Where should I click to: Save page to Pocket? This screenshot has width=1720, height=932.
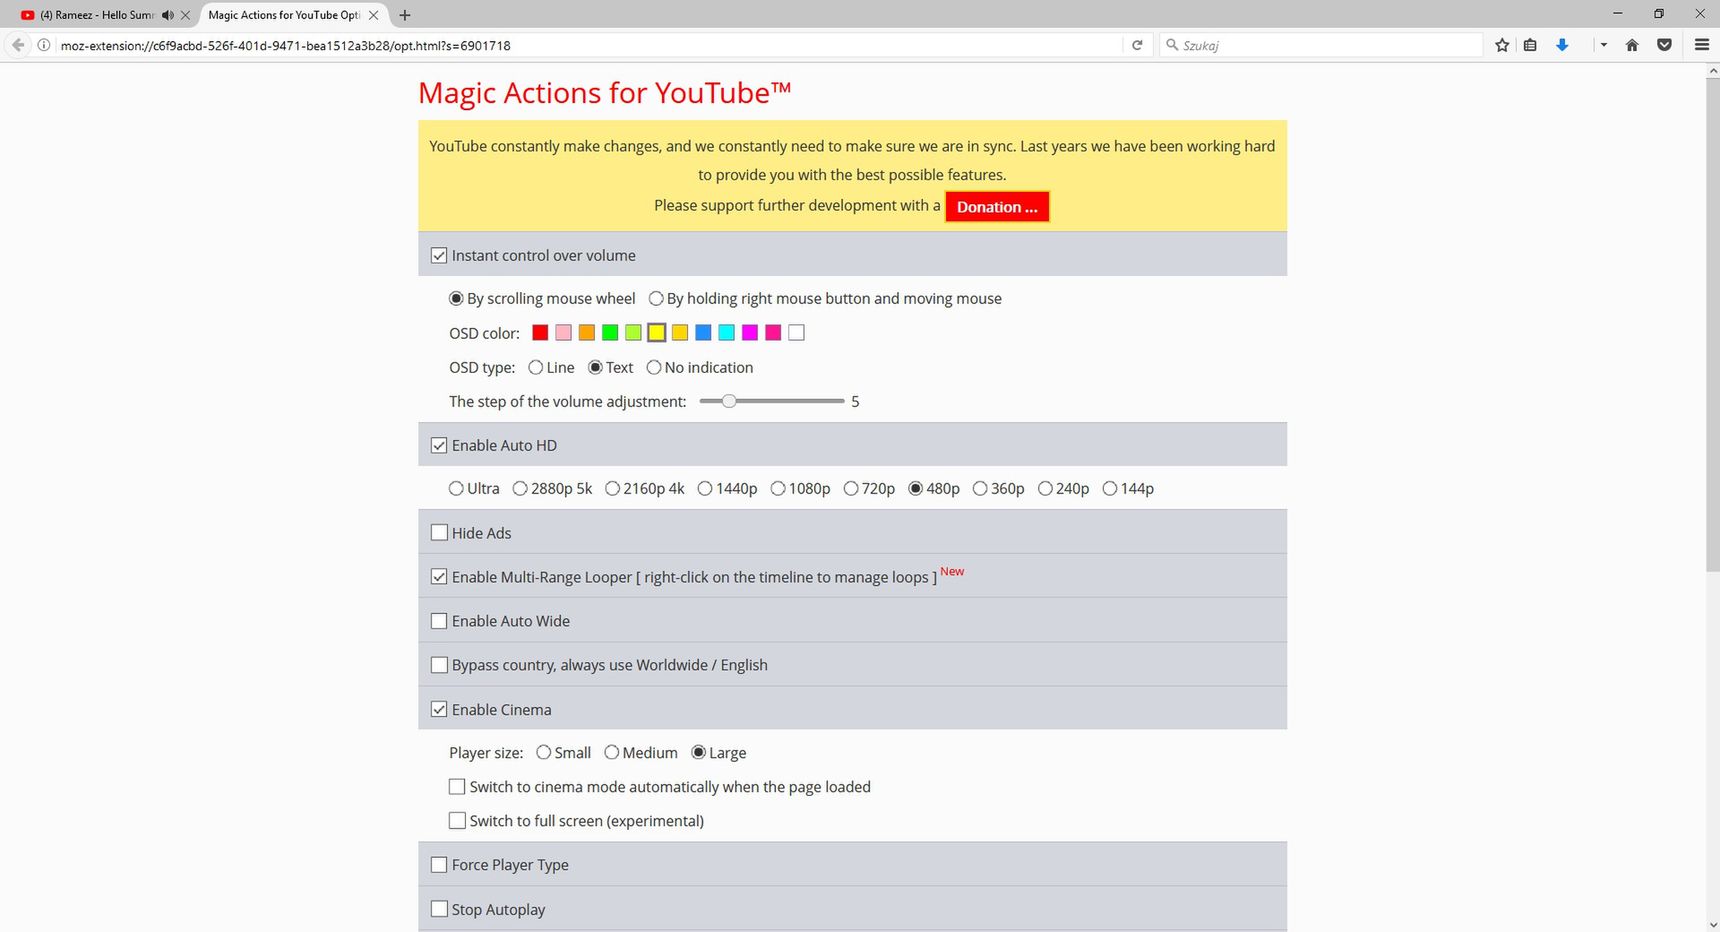(1664, 45)
